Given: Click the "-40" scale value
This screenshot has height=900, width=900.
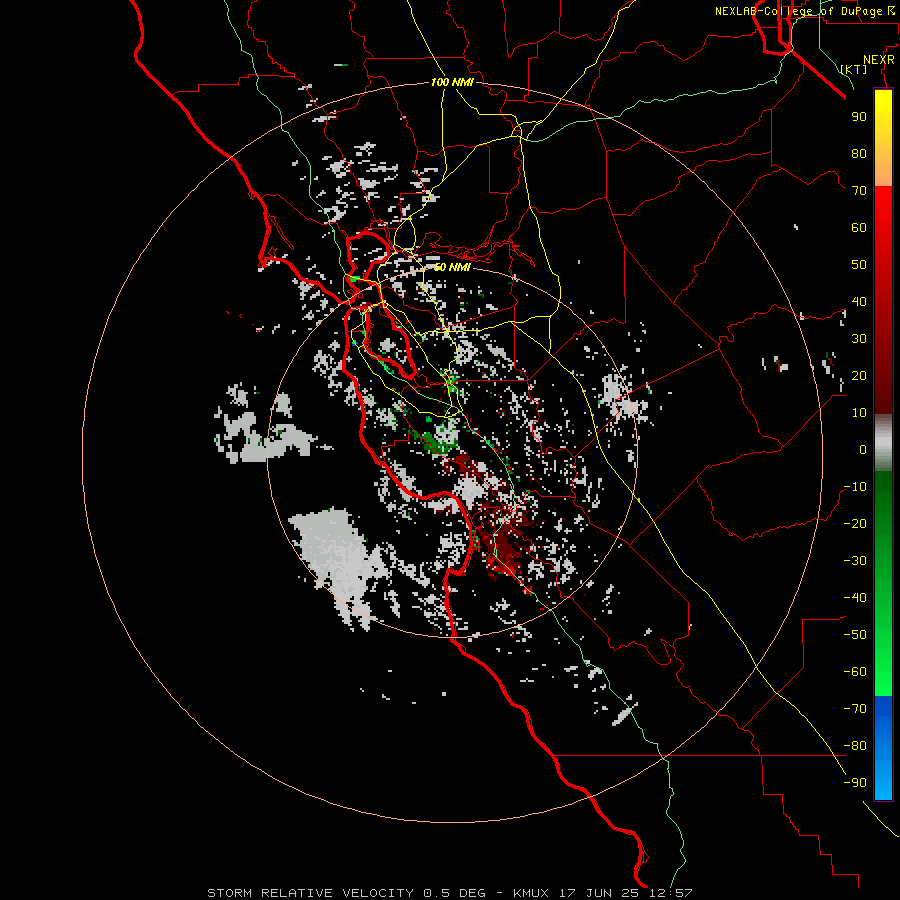Looking at the screenshot, I should [855, 598].
